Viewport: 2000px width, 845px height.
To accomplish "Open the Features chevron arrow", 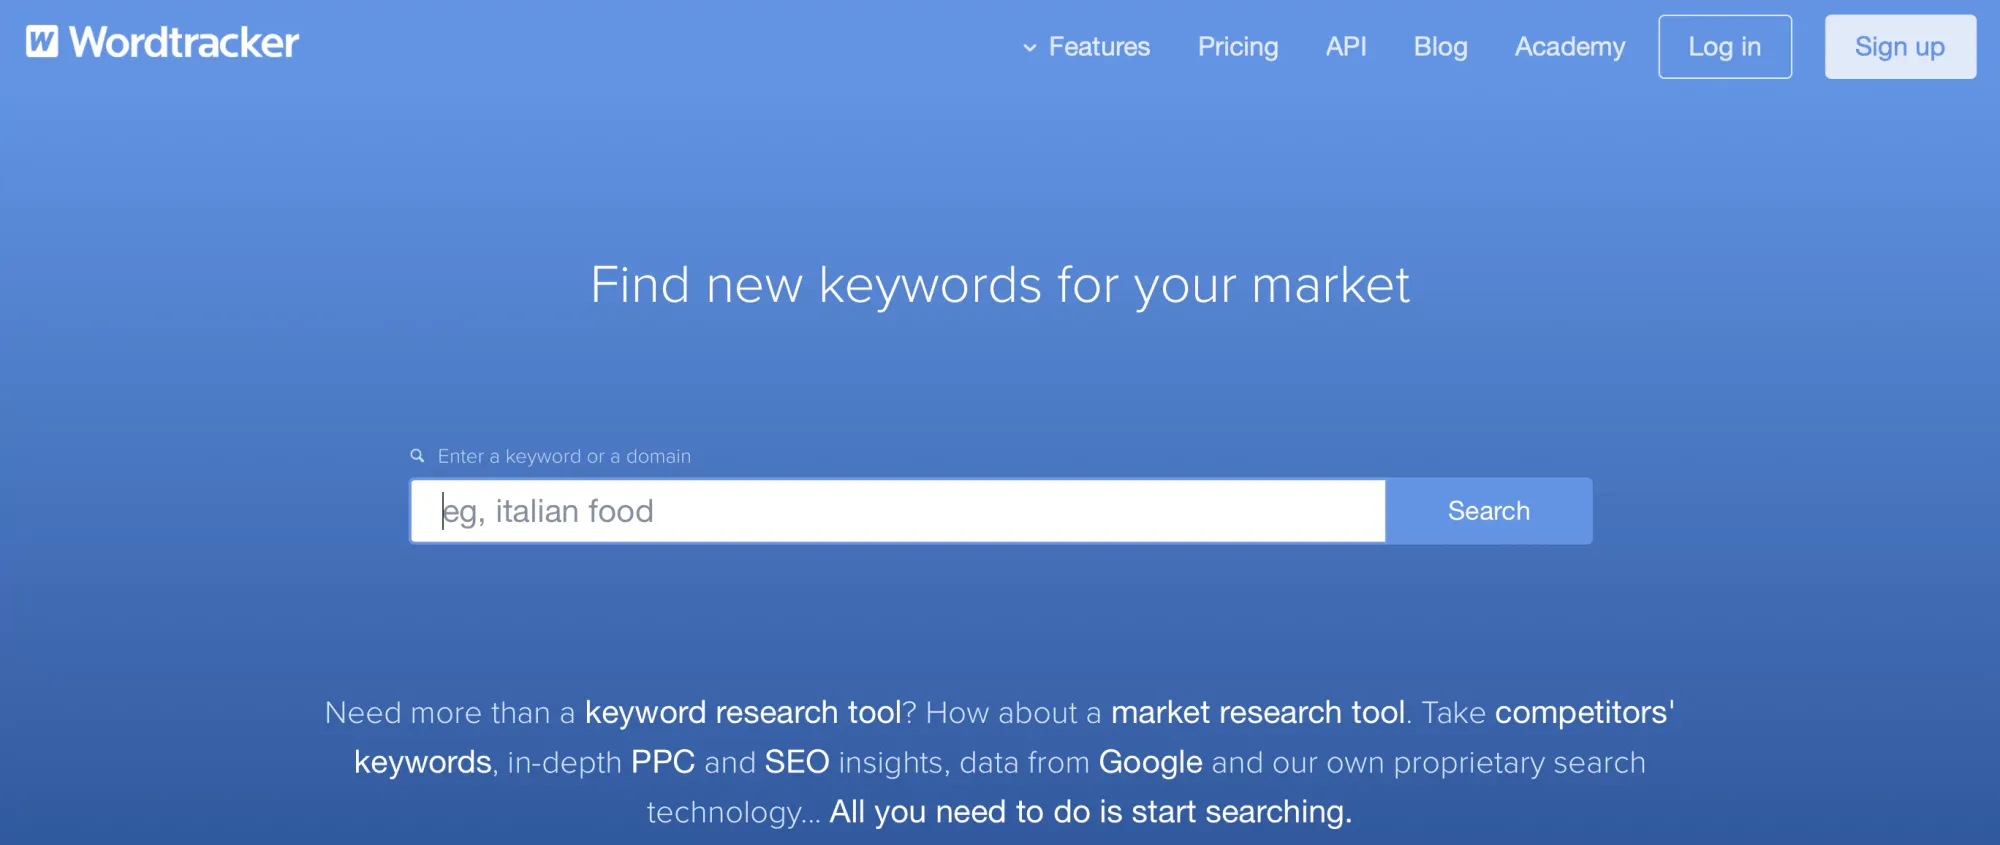I will (1029, 48).
